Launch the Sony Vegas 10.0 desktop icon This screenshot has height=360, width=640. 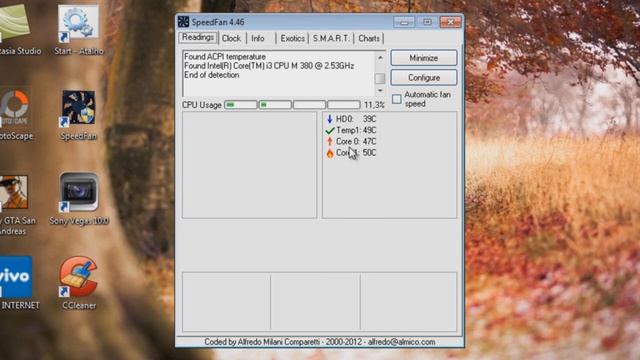pos(79,192)
